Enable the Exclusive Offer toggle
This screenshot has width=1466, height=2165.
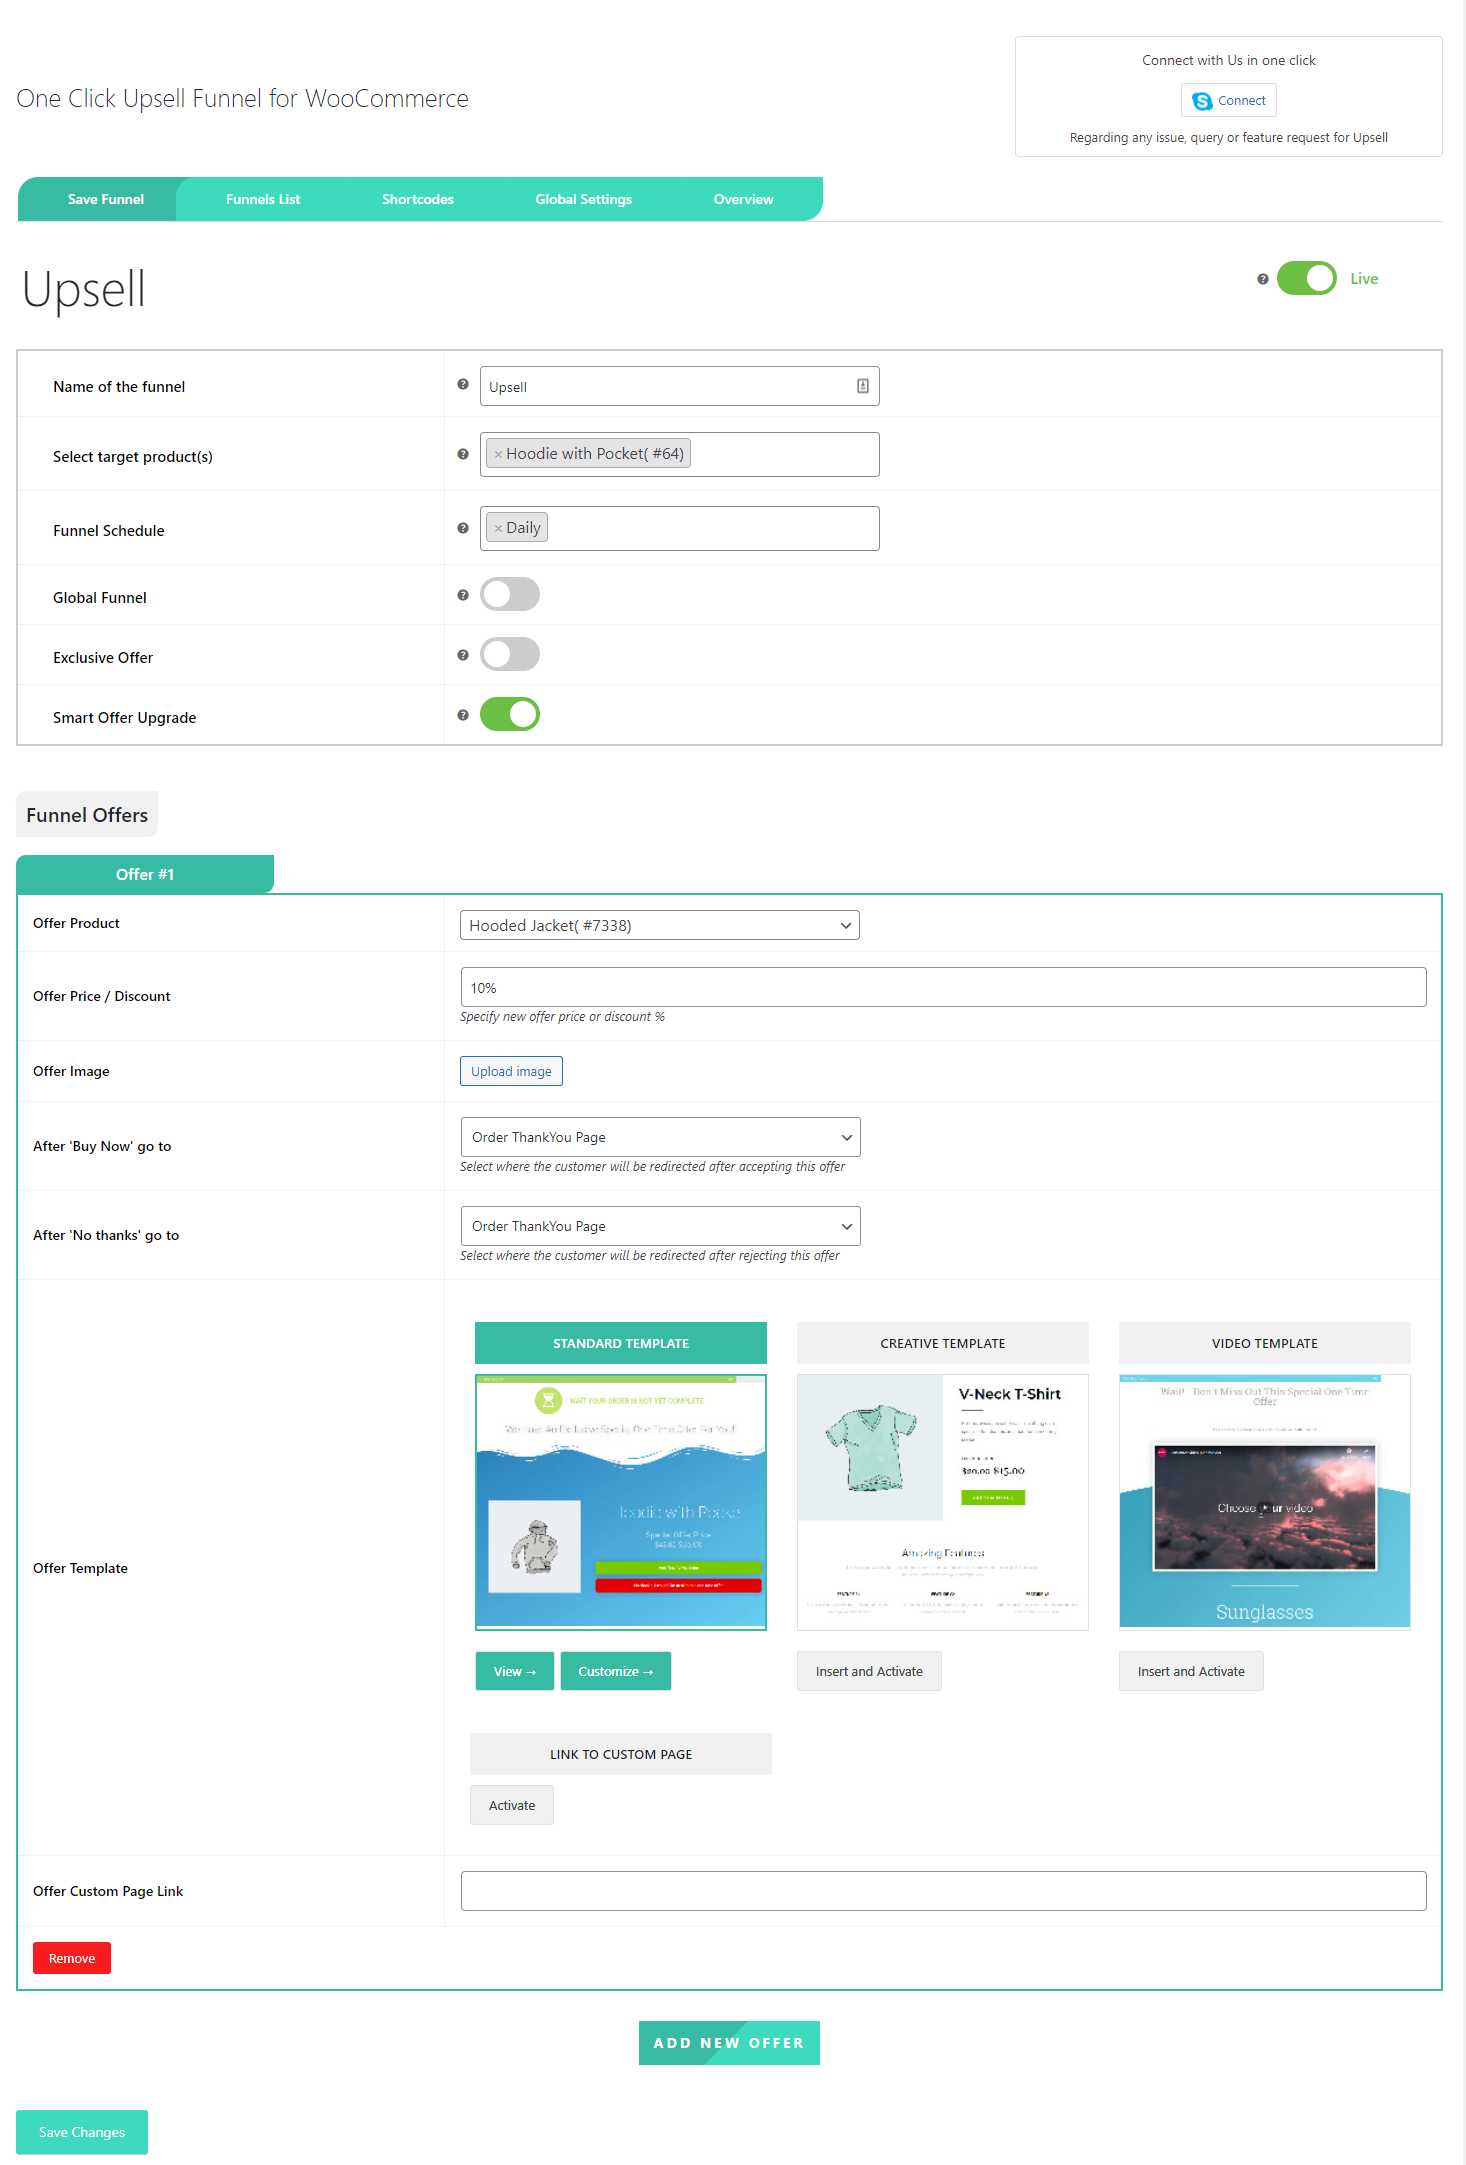pyautogui.click(x=510, y=654)
